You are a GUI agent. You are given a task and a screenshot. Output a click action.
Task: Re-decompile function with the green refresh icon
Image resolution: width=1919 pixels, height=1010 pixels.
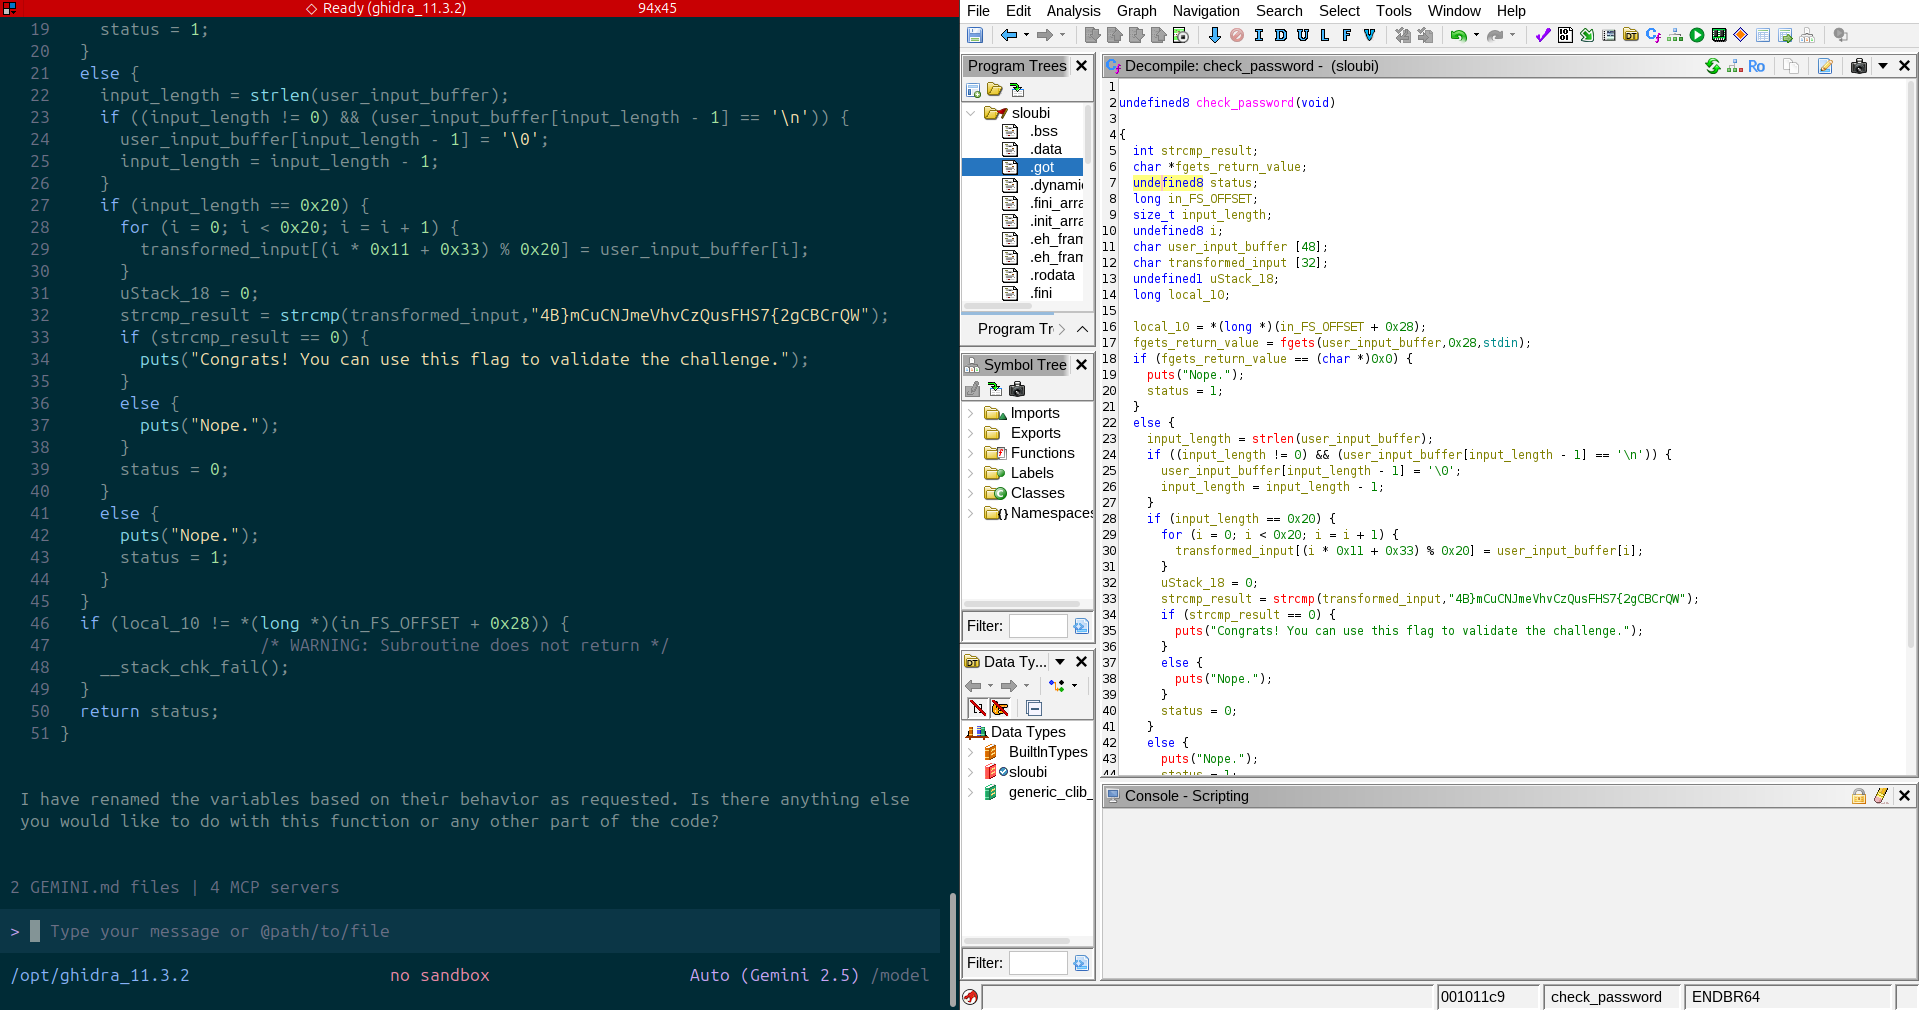1713,66
